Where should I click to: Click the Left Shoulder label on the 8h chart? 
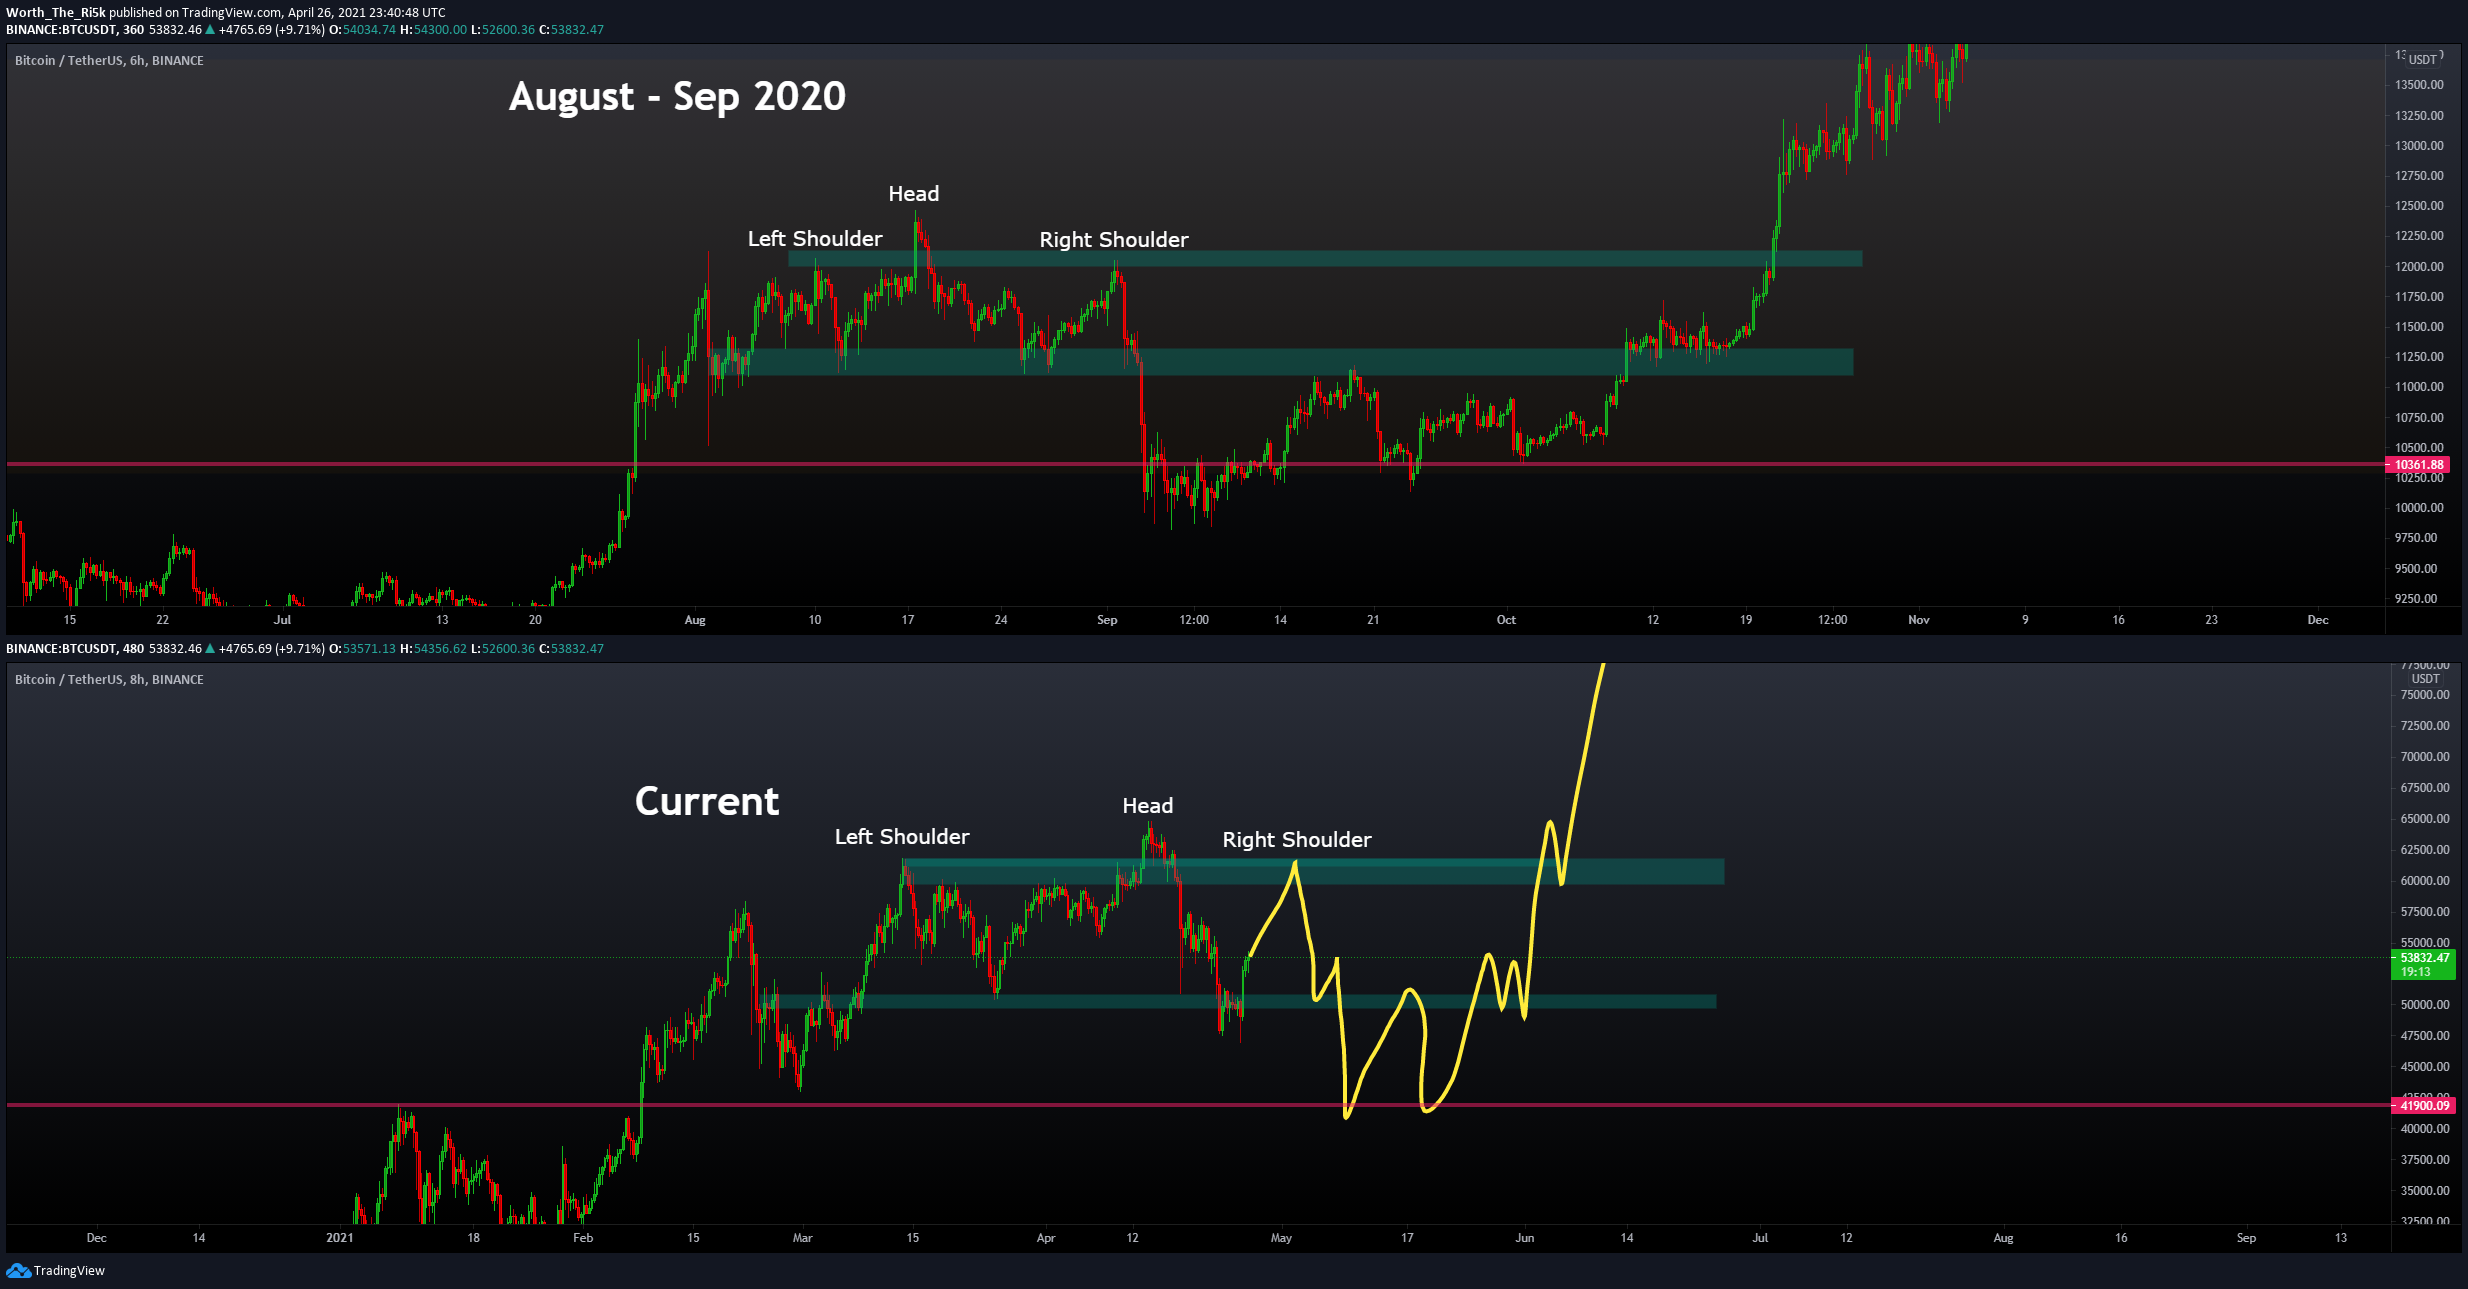[902, 837]
